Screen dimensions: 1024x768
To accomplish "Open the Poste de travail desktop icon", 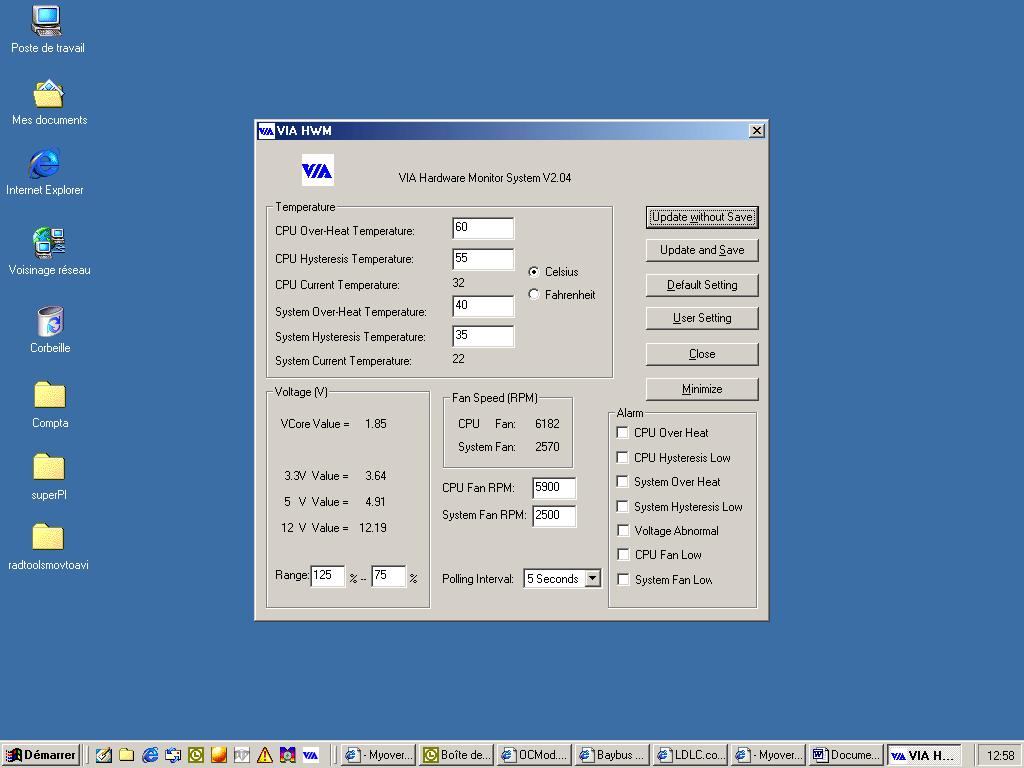I will point(47,21).
